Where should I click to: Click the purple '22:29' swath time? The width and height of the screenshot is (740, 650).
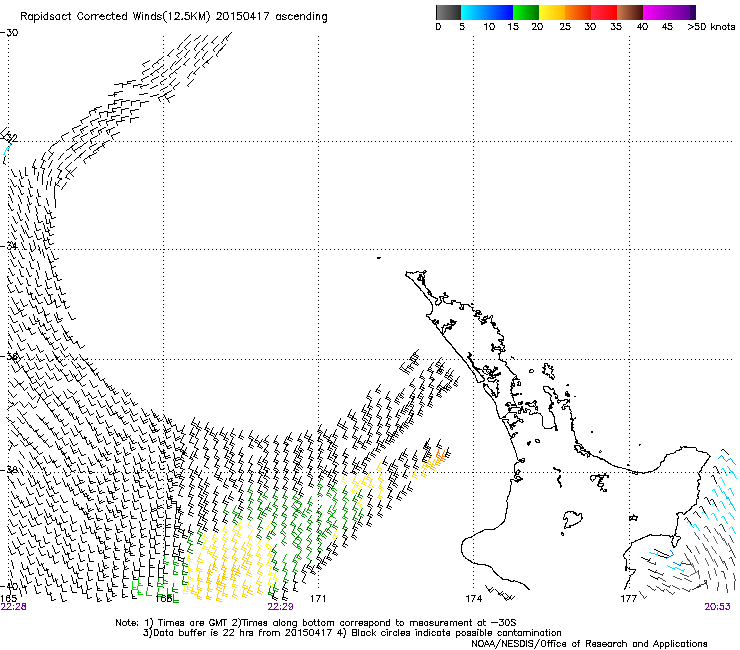(x=280, y=607)
